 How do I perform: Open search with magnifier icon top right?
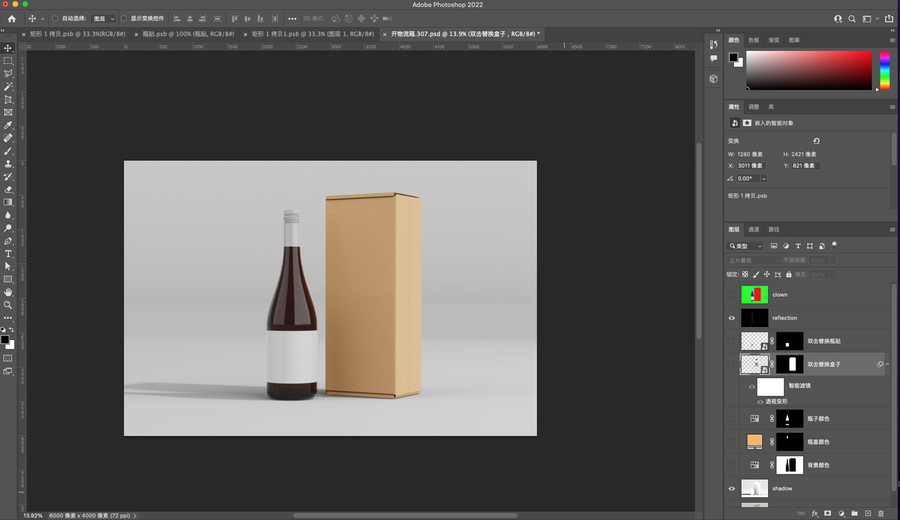pos(852,19)
